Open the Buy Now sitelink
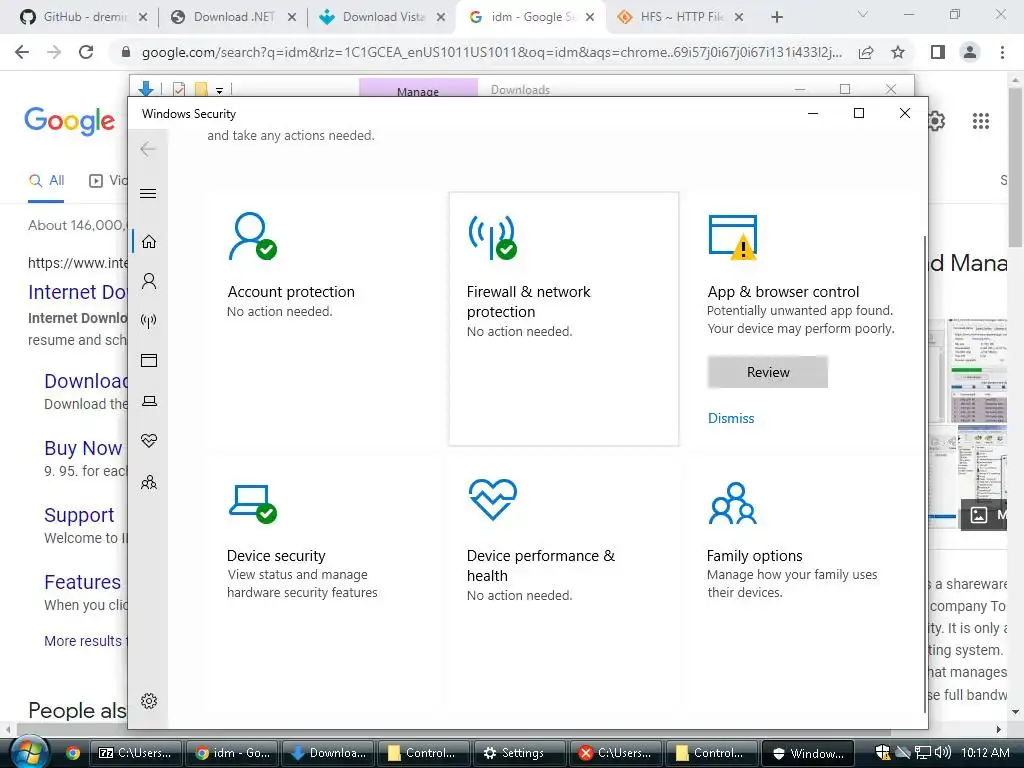 83,448
